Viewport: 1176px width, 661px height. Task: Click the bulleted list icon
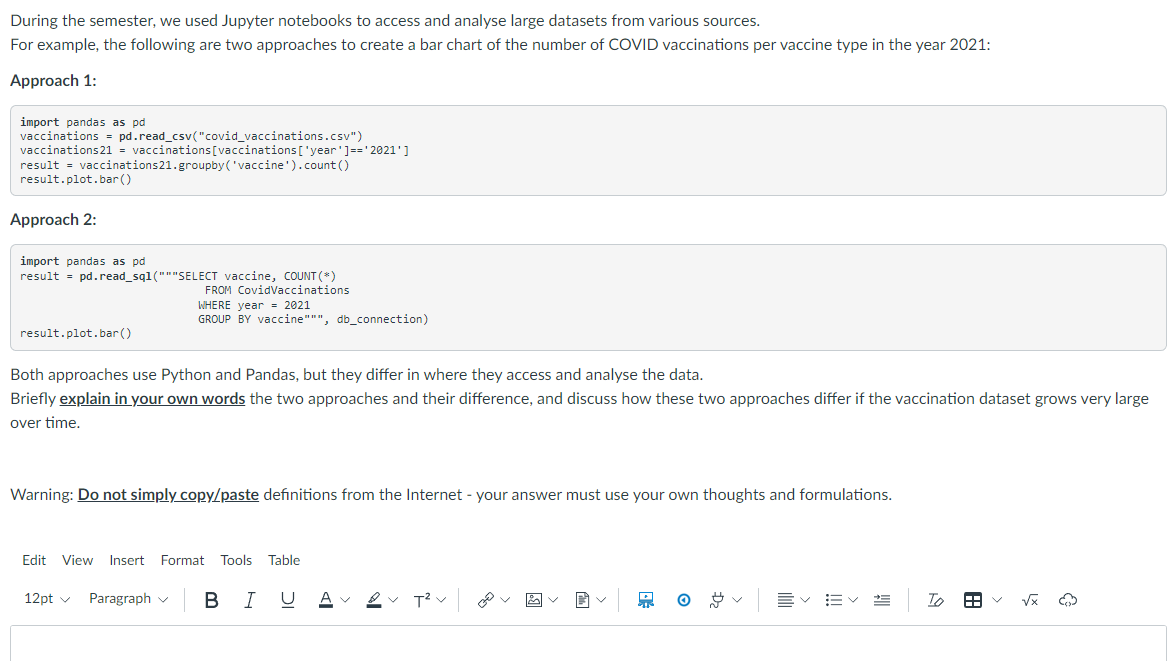(833, 599)
